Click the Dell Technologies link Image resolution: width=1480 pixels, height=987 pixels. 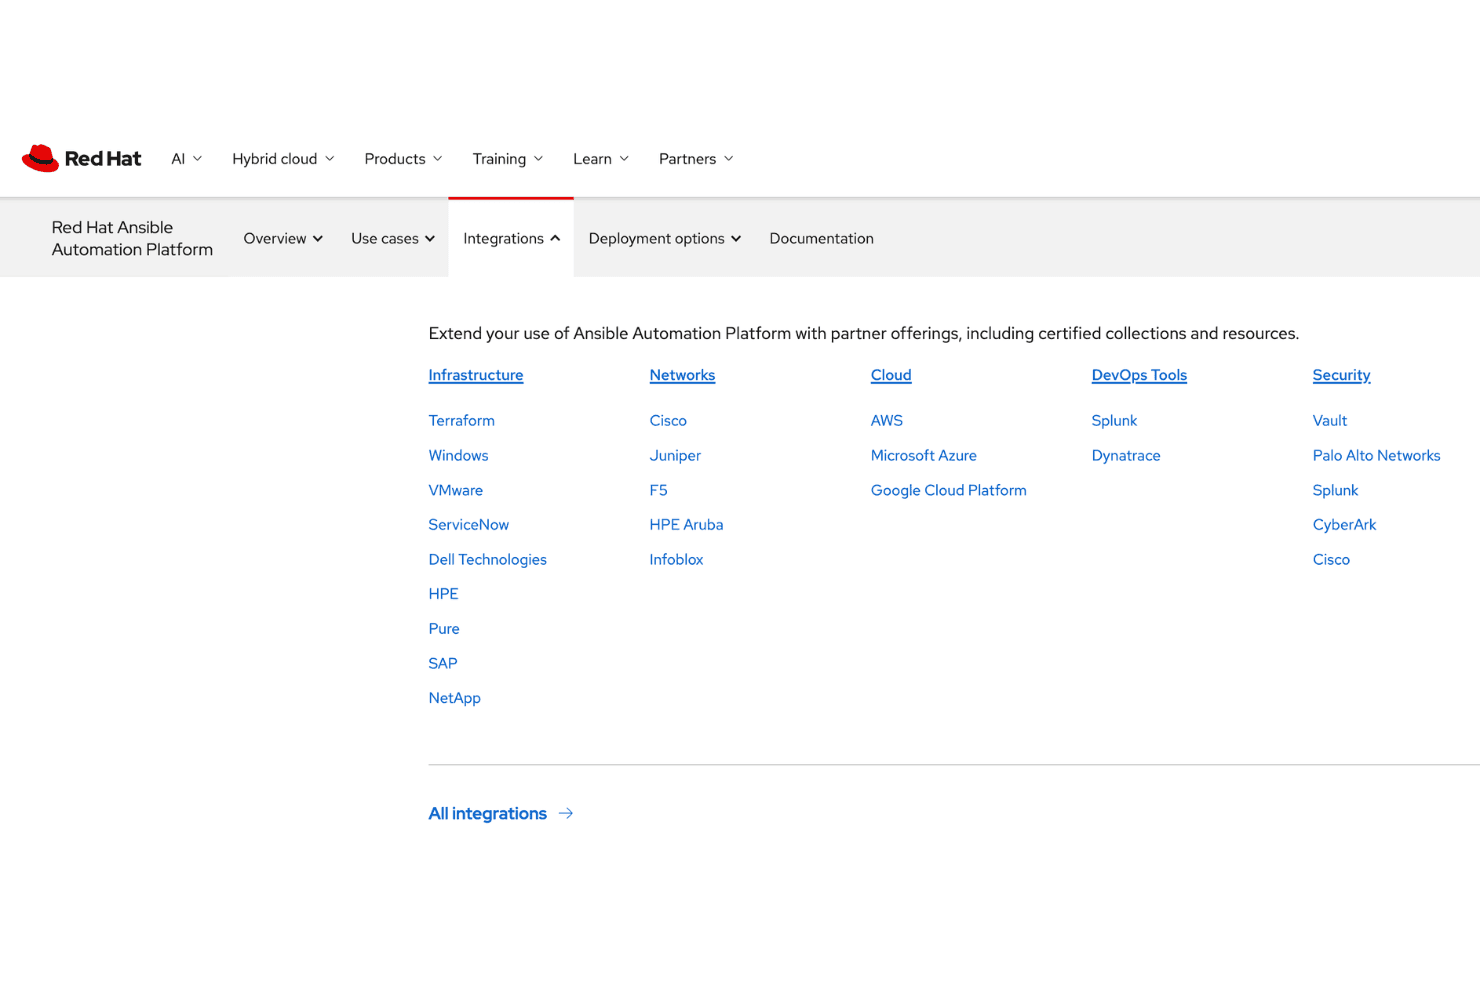click(x=487, y=560)
